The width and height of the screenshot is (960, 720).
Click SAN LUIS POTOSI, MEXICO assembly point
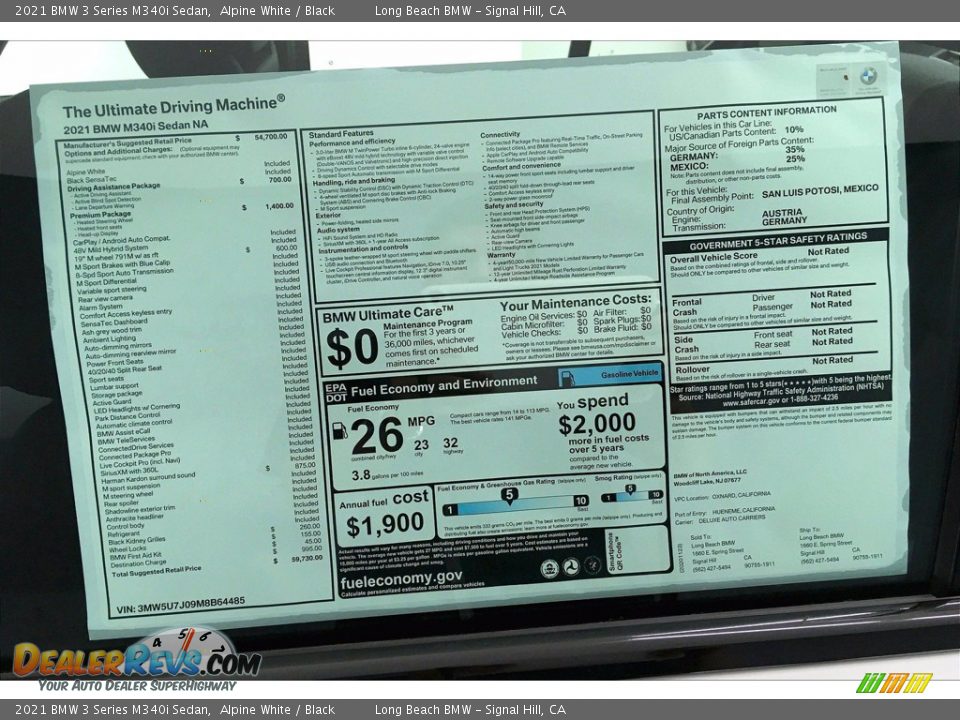820,191
